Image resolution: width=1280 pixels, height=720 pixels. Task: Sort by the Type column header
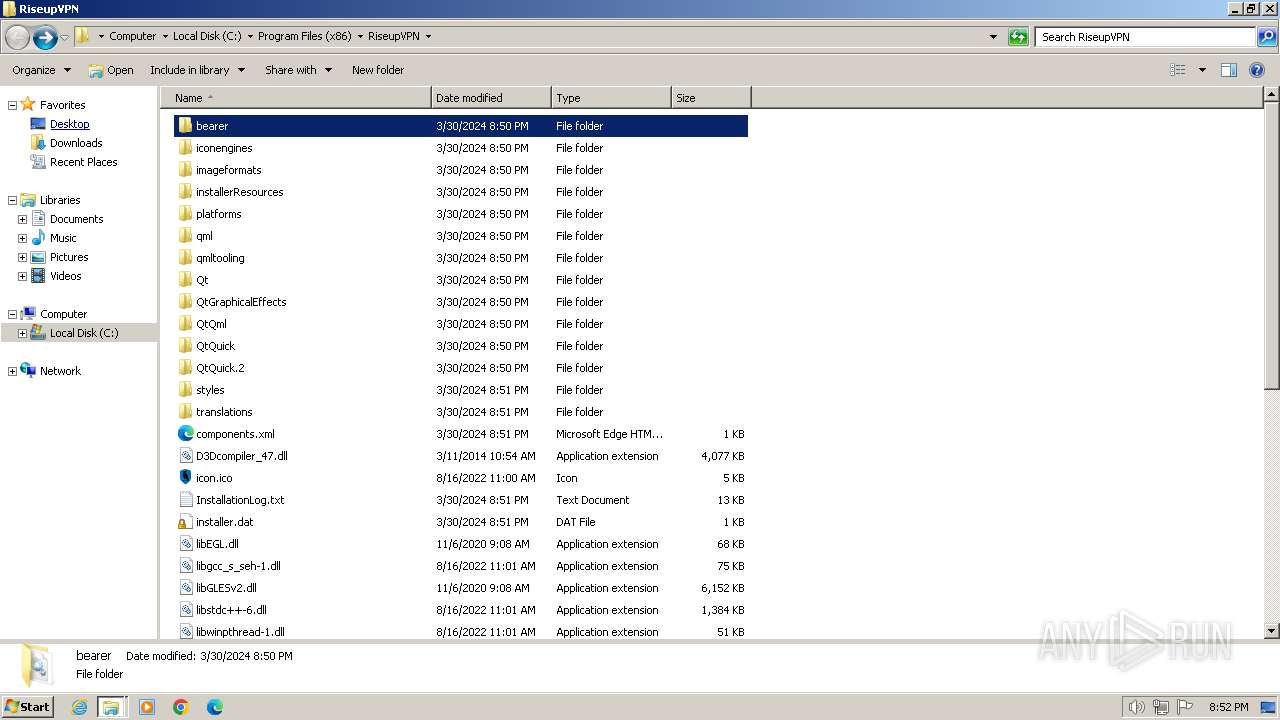611,98
